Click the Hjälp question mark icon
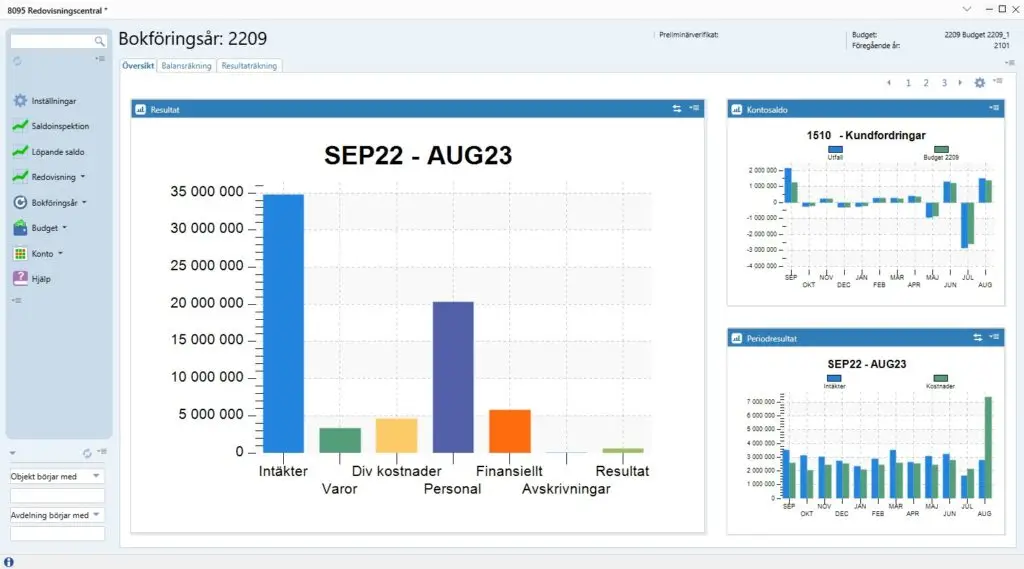This screenshot has width=1024, height=569. (20, 279)
